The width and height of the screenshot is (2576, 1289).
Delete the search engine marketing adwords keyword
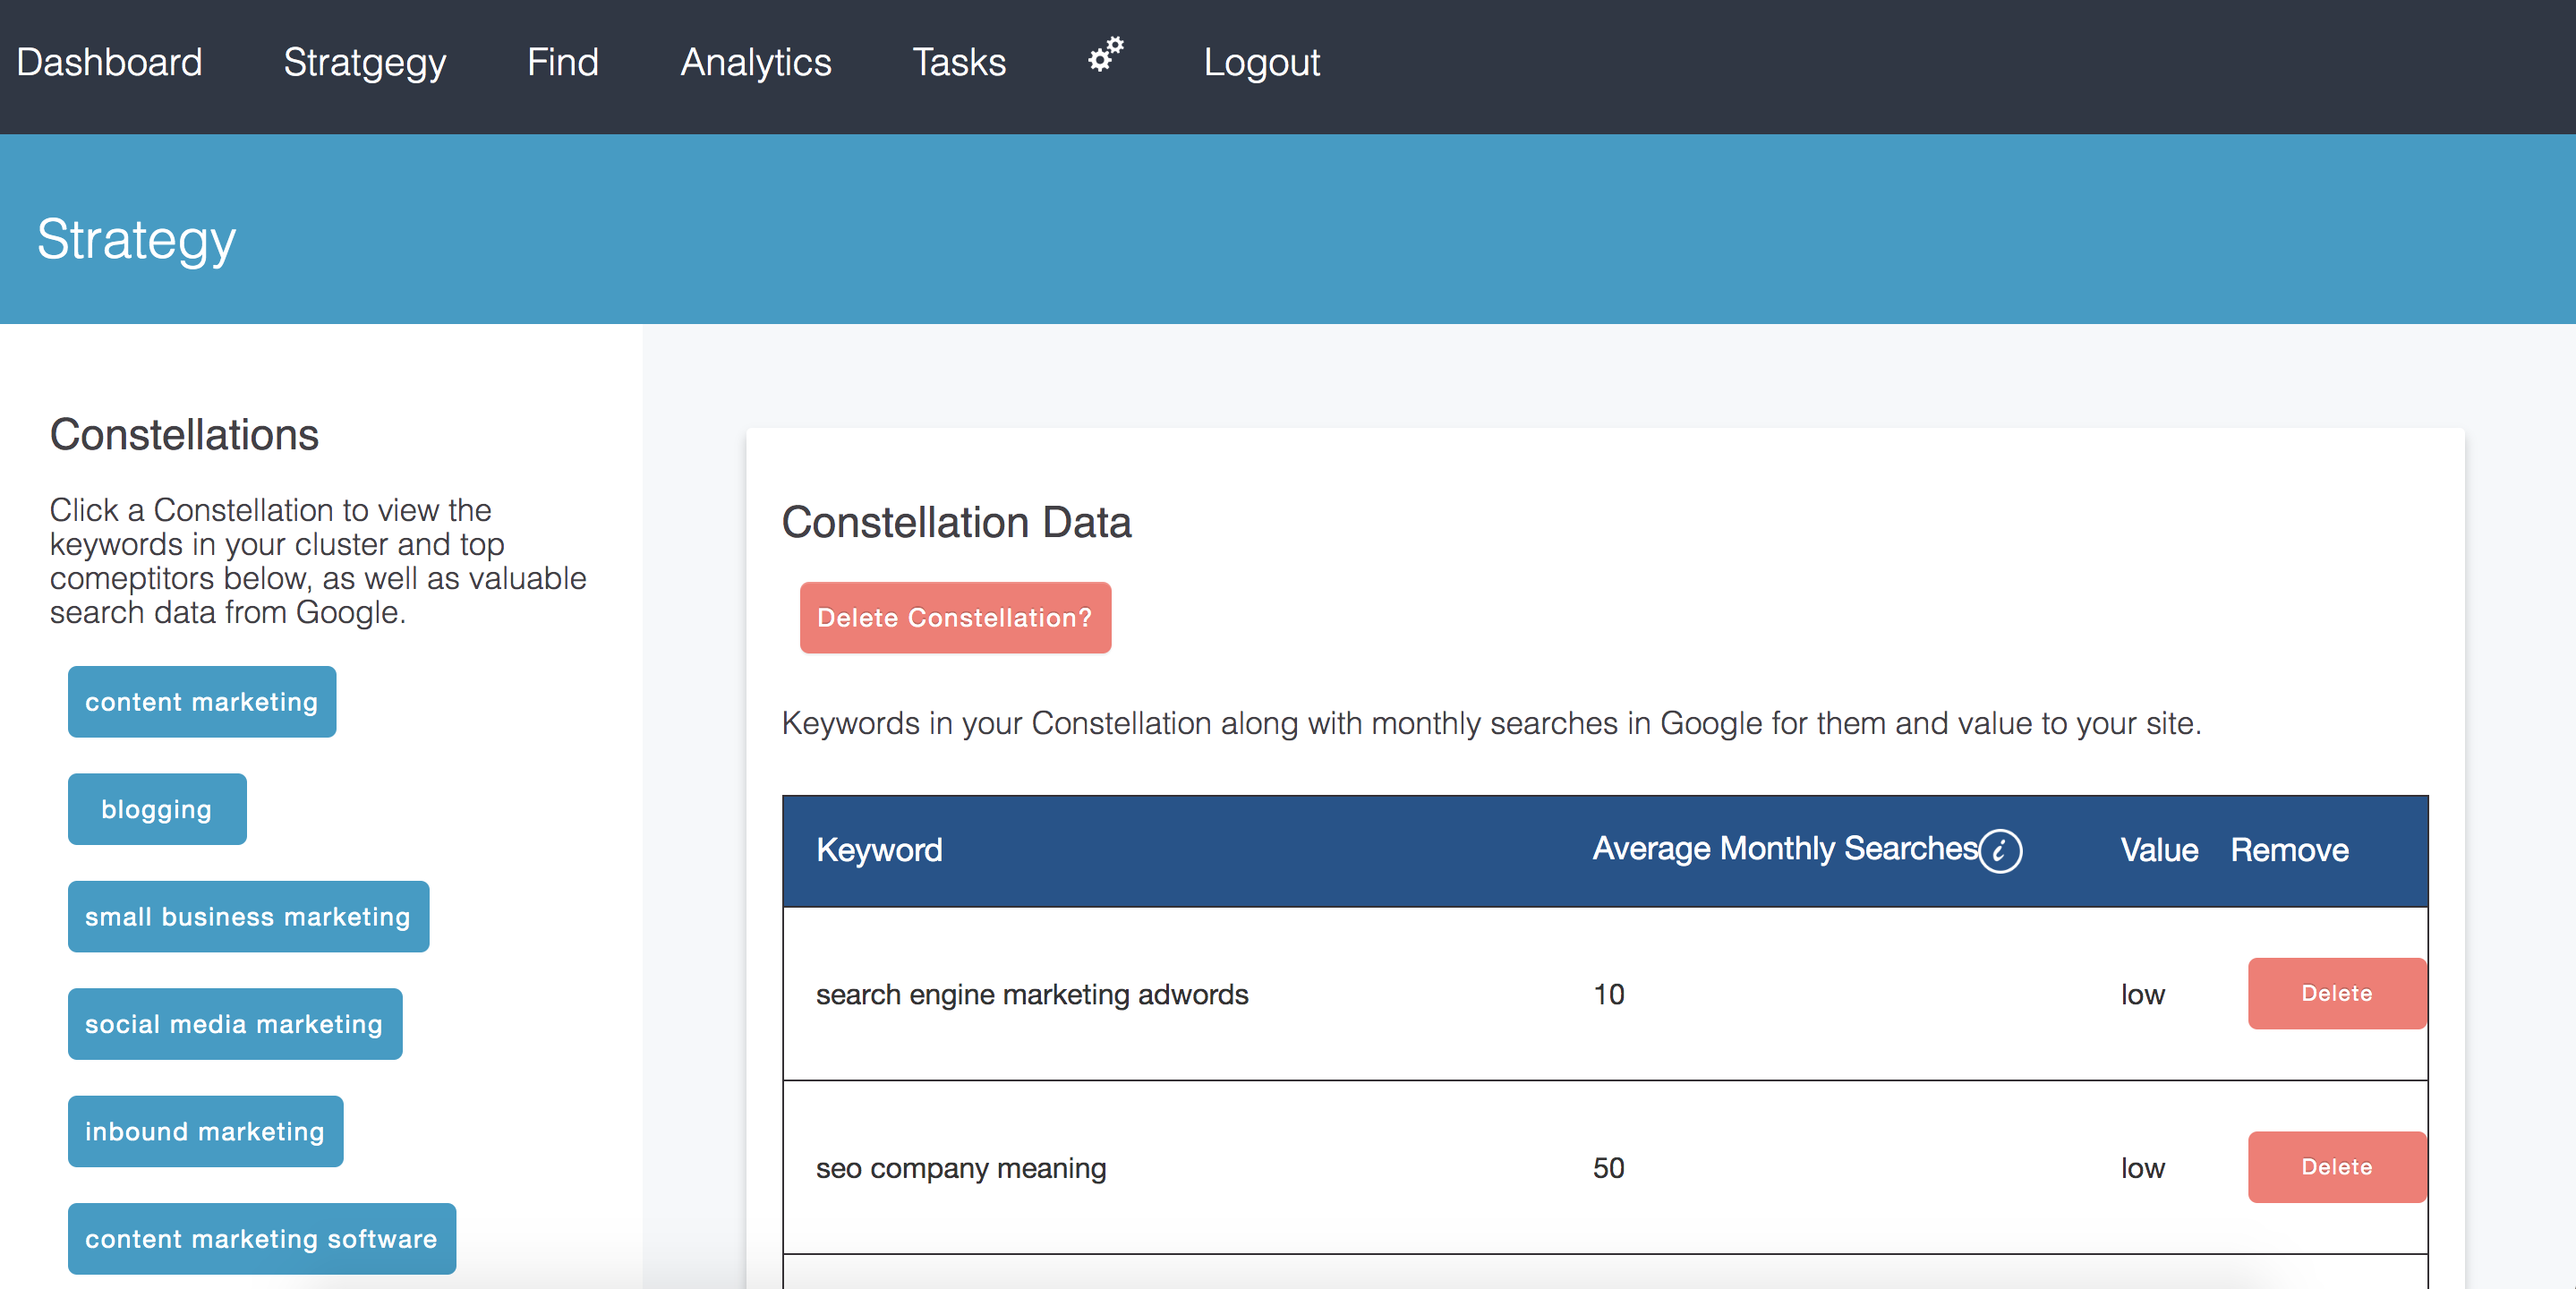click(2336, 993)
